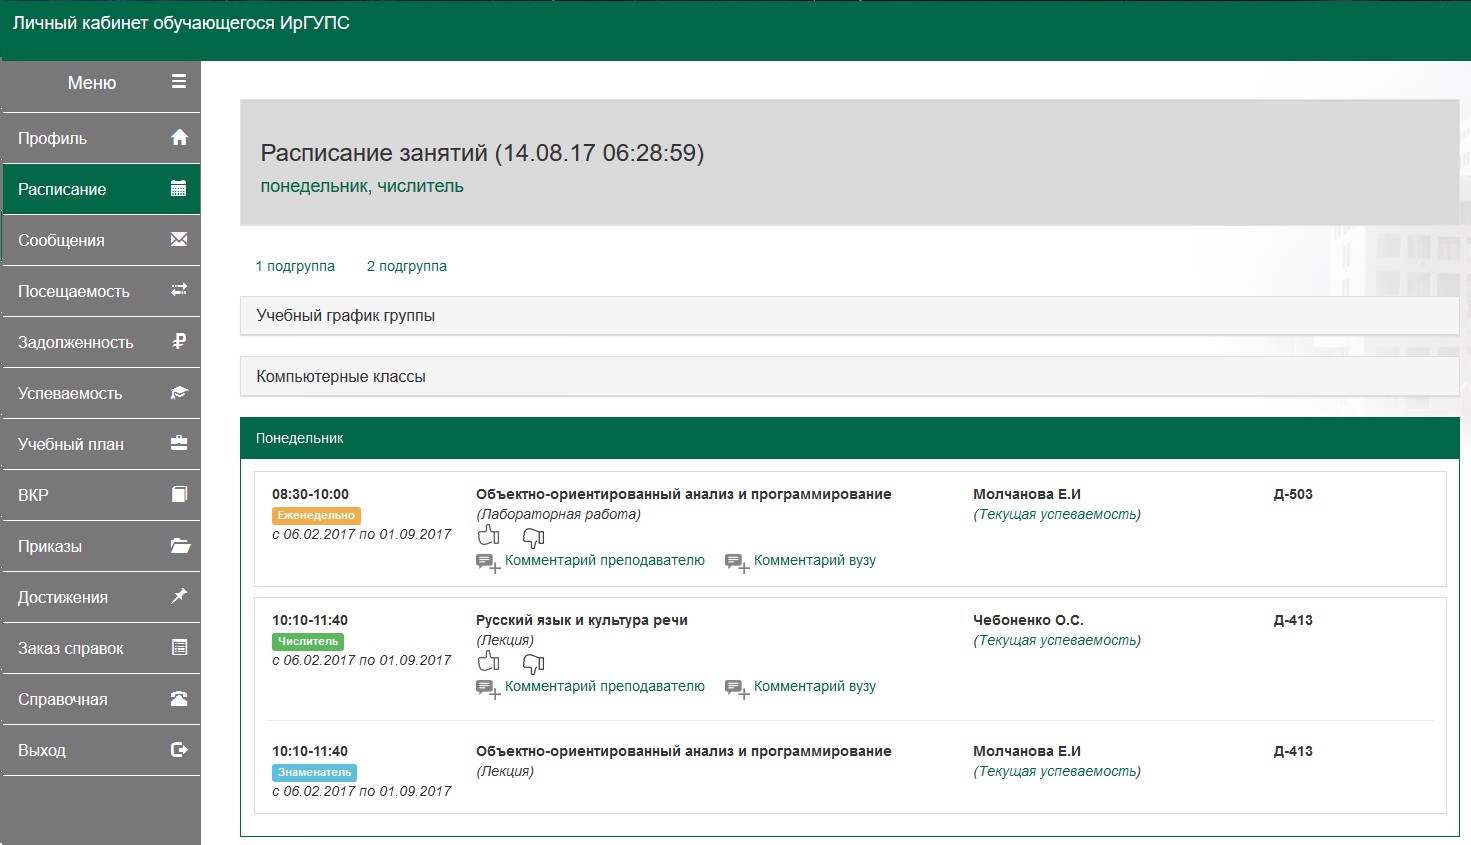Click teacher comment icon for 08:30 class

point(488,562)
